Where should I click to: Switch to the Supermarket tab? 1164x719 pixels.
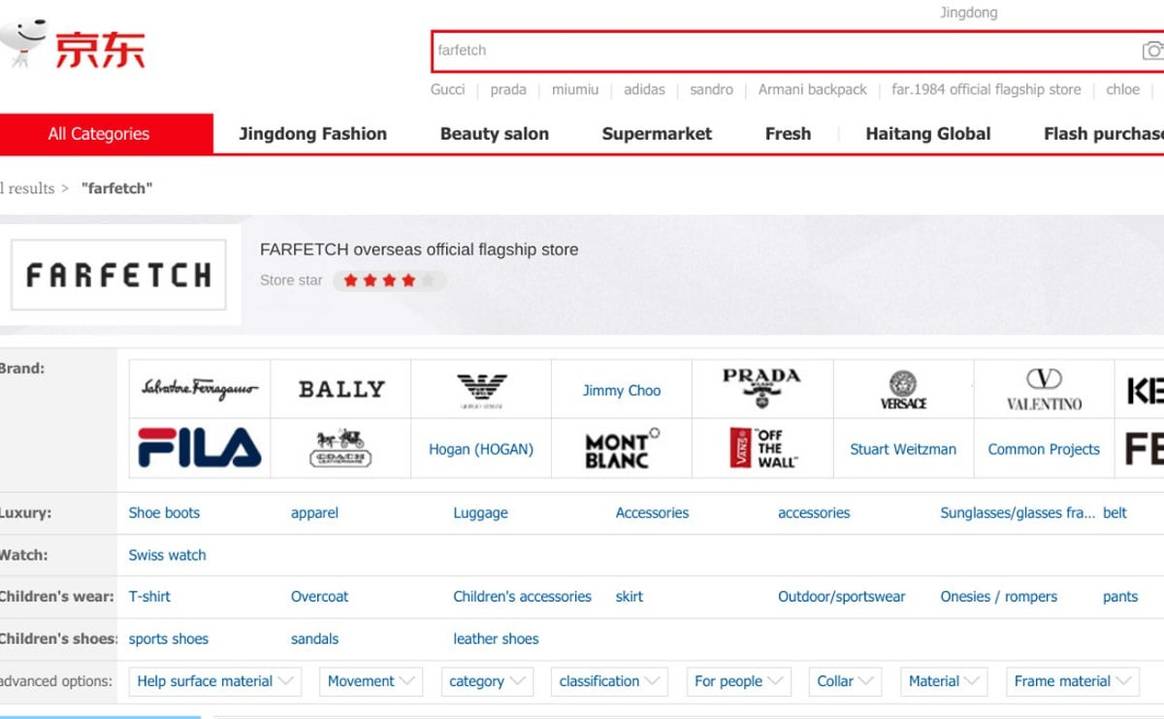656,133
